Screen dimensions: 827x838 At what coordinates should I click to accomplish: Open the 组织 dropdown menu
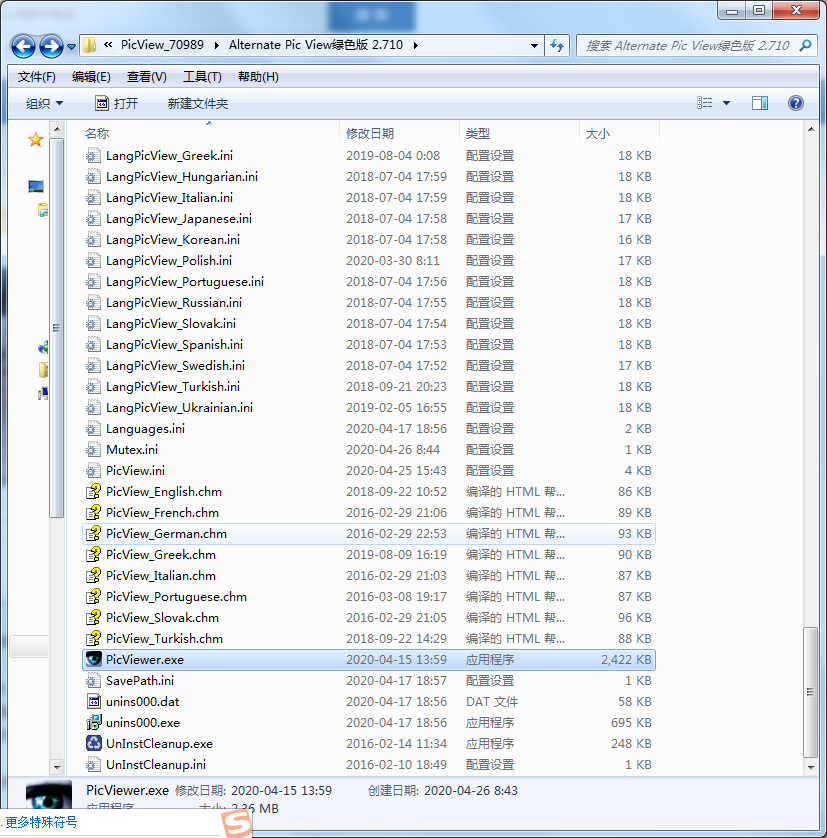pos(44,103)
